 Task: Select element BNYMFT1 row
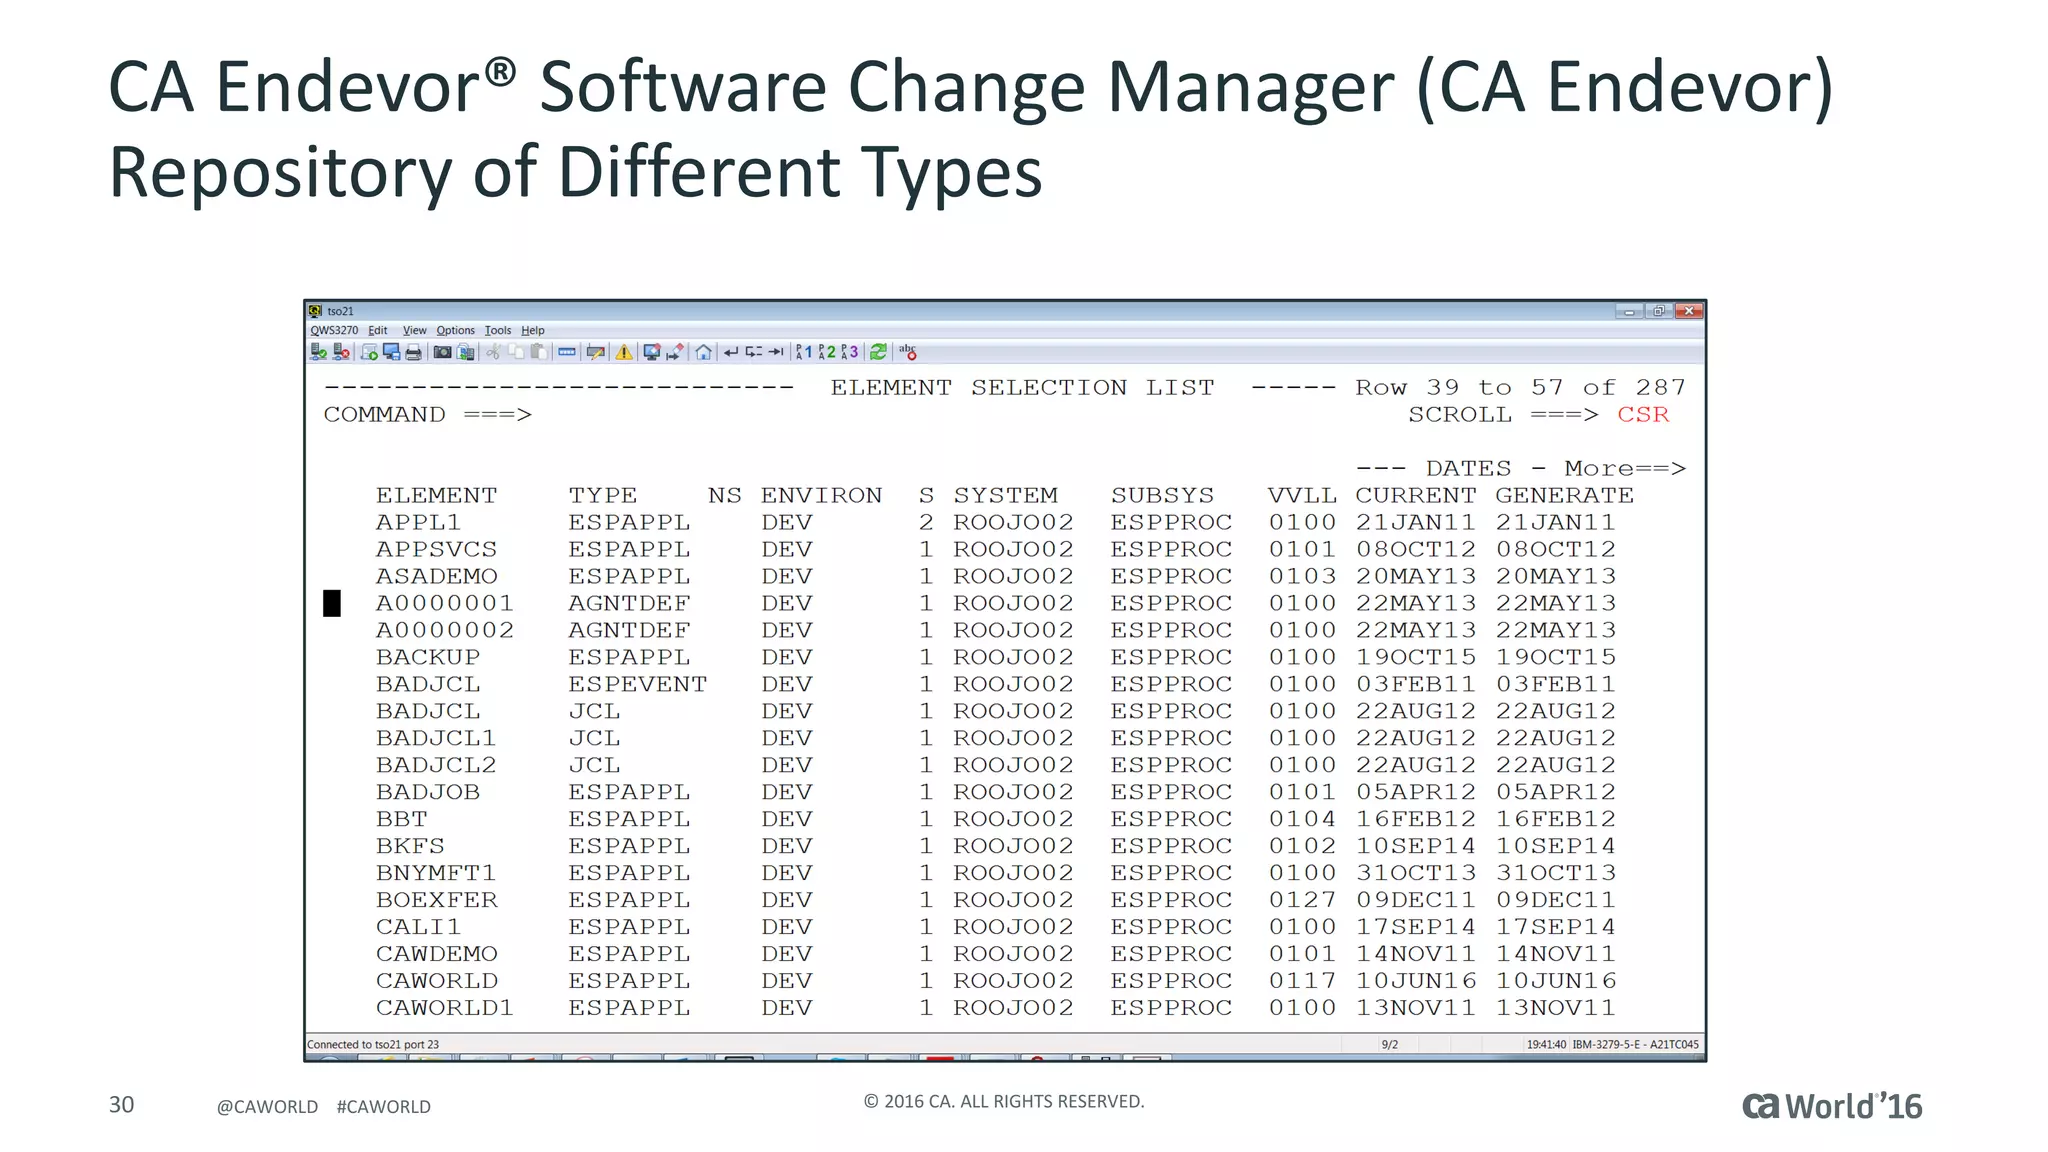(995, 874)
